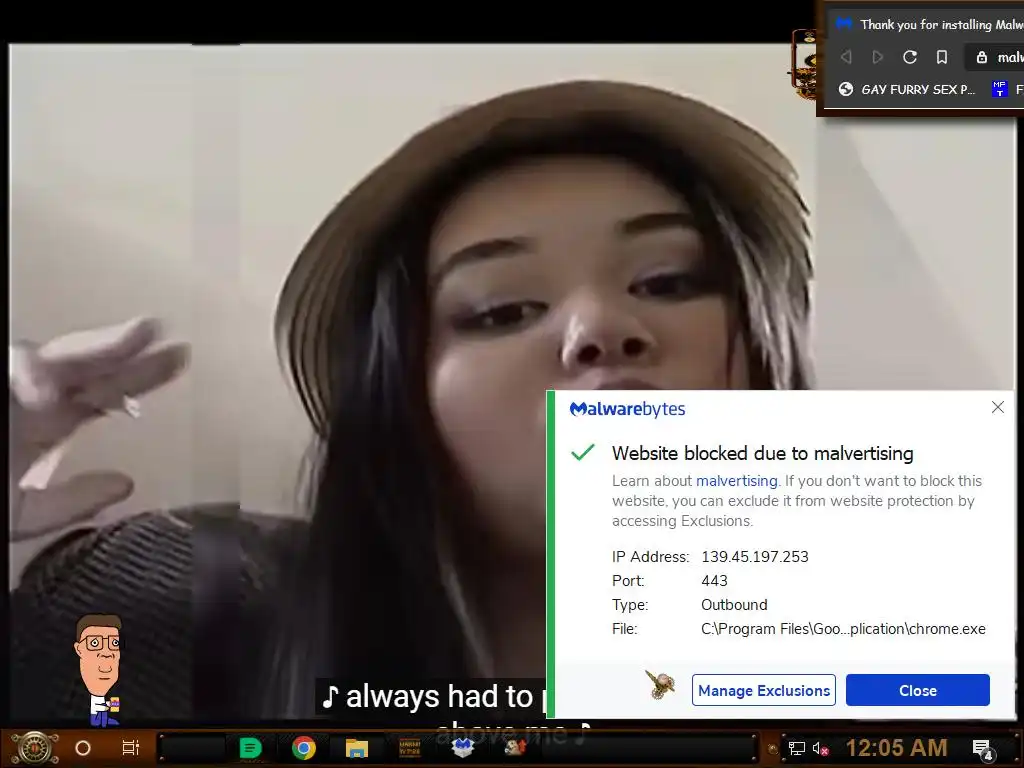Click the Malwarebytes logo in the alert
The image size is (1024, 768).
627,409
